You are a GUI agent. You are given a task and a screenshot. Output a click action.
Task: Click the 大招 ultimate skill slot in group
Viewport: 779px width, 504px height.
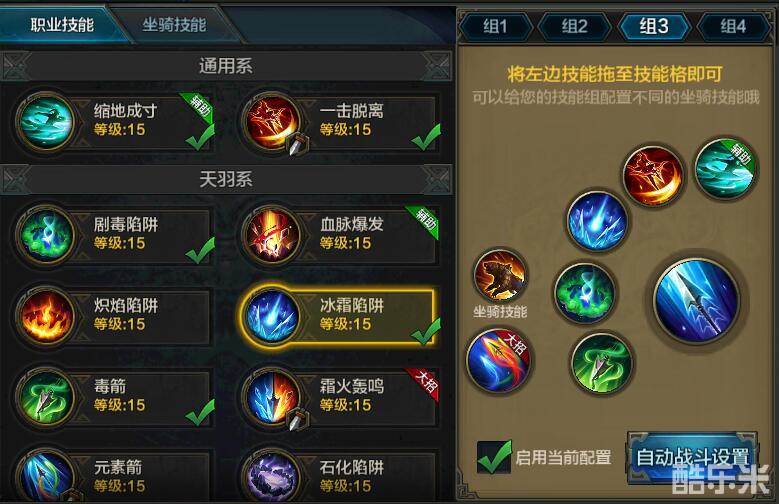[x=497, y=360]
